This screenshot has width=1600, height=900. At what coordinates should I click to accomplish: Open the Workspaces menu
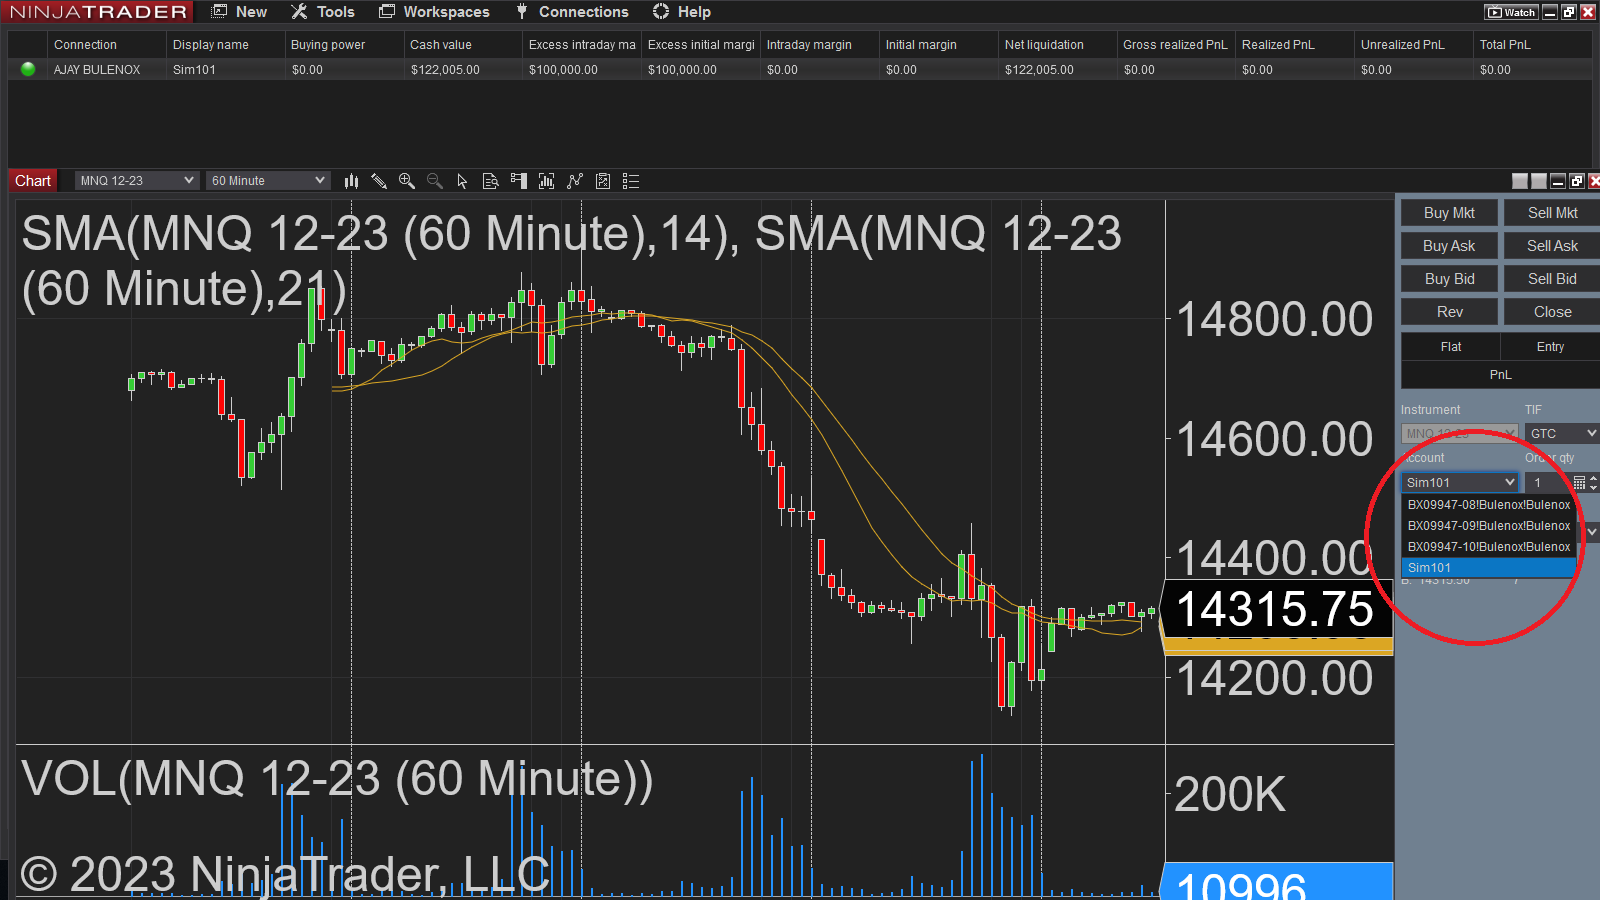pos(435,12)
